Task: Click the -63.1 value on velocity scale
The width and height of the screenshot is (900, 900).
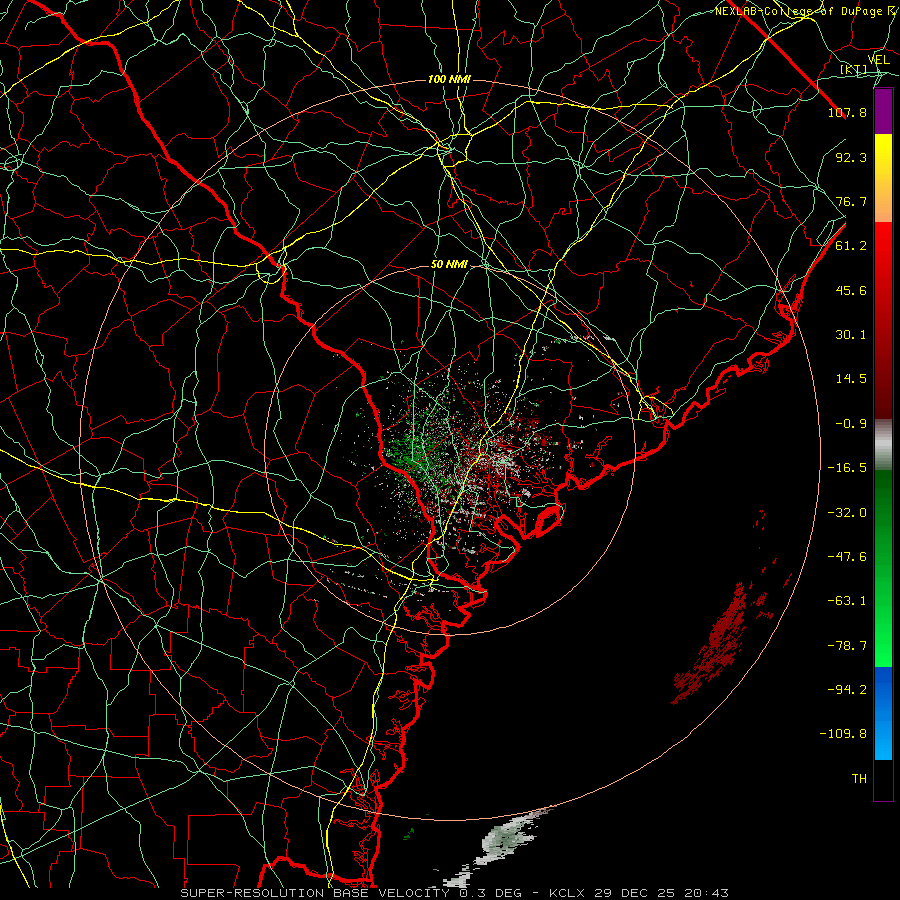Action: click(847, 601)
